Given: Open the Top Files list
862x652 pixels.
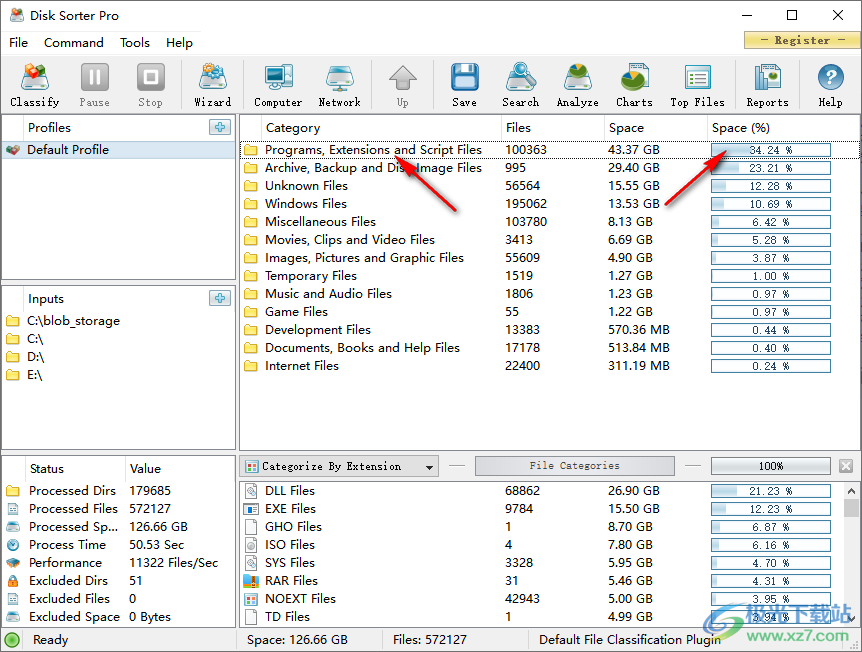Looking at the screenshot, I should click(698, 84).
